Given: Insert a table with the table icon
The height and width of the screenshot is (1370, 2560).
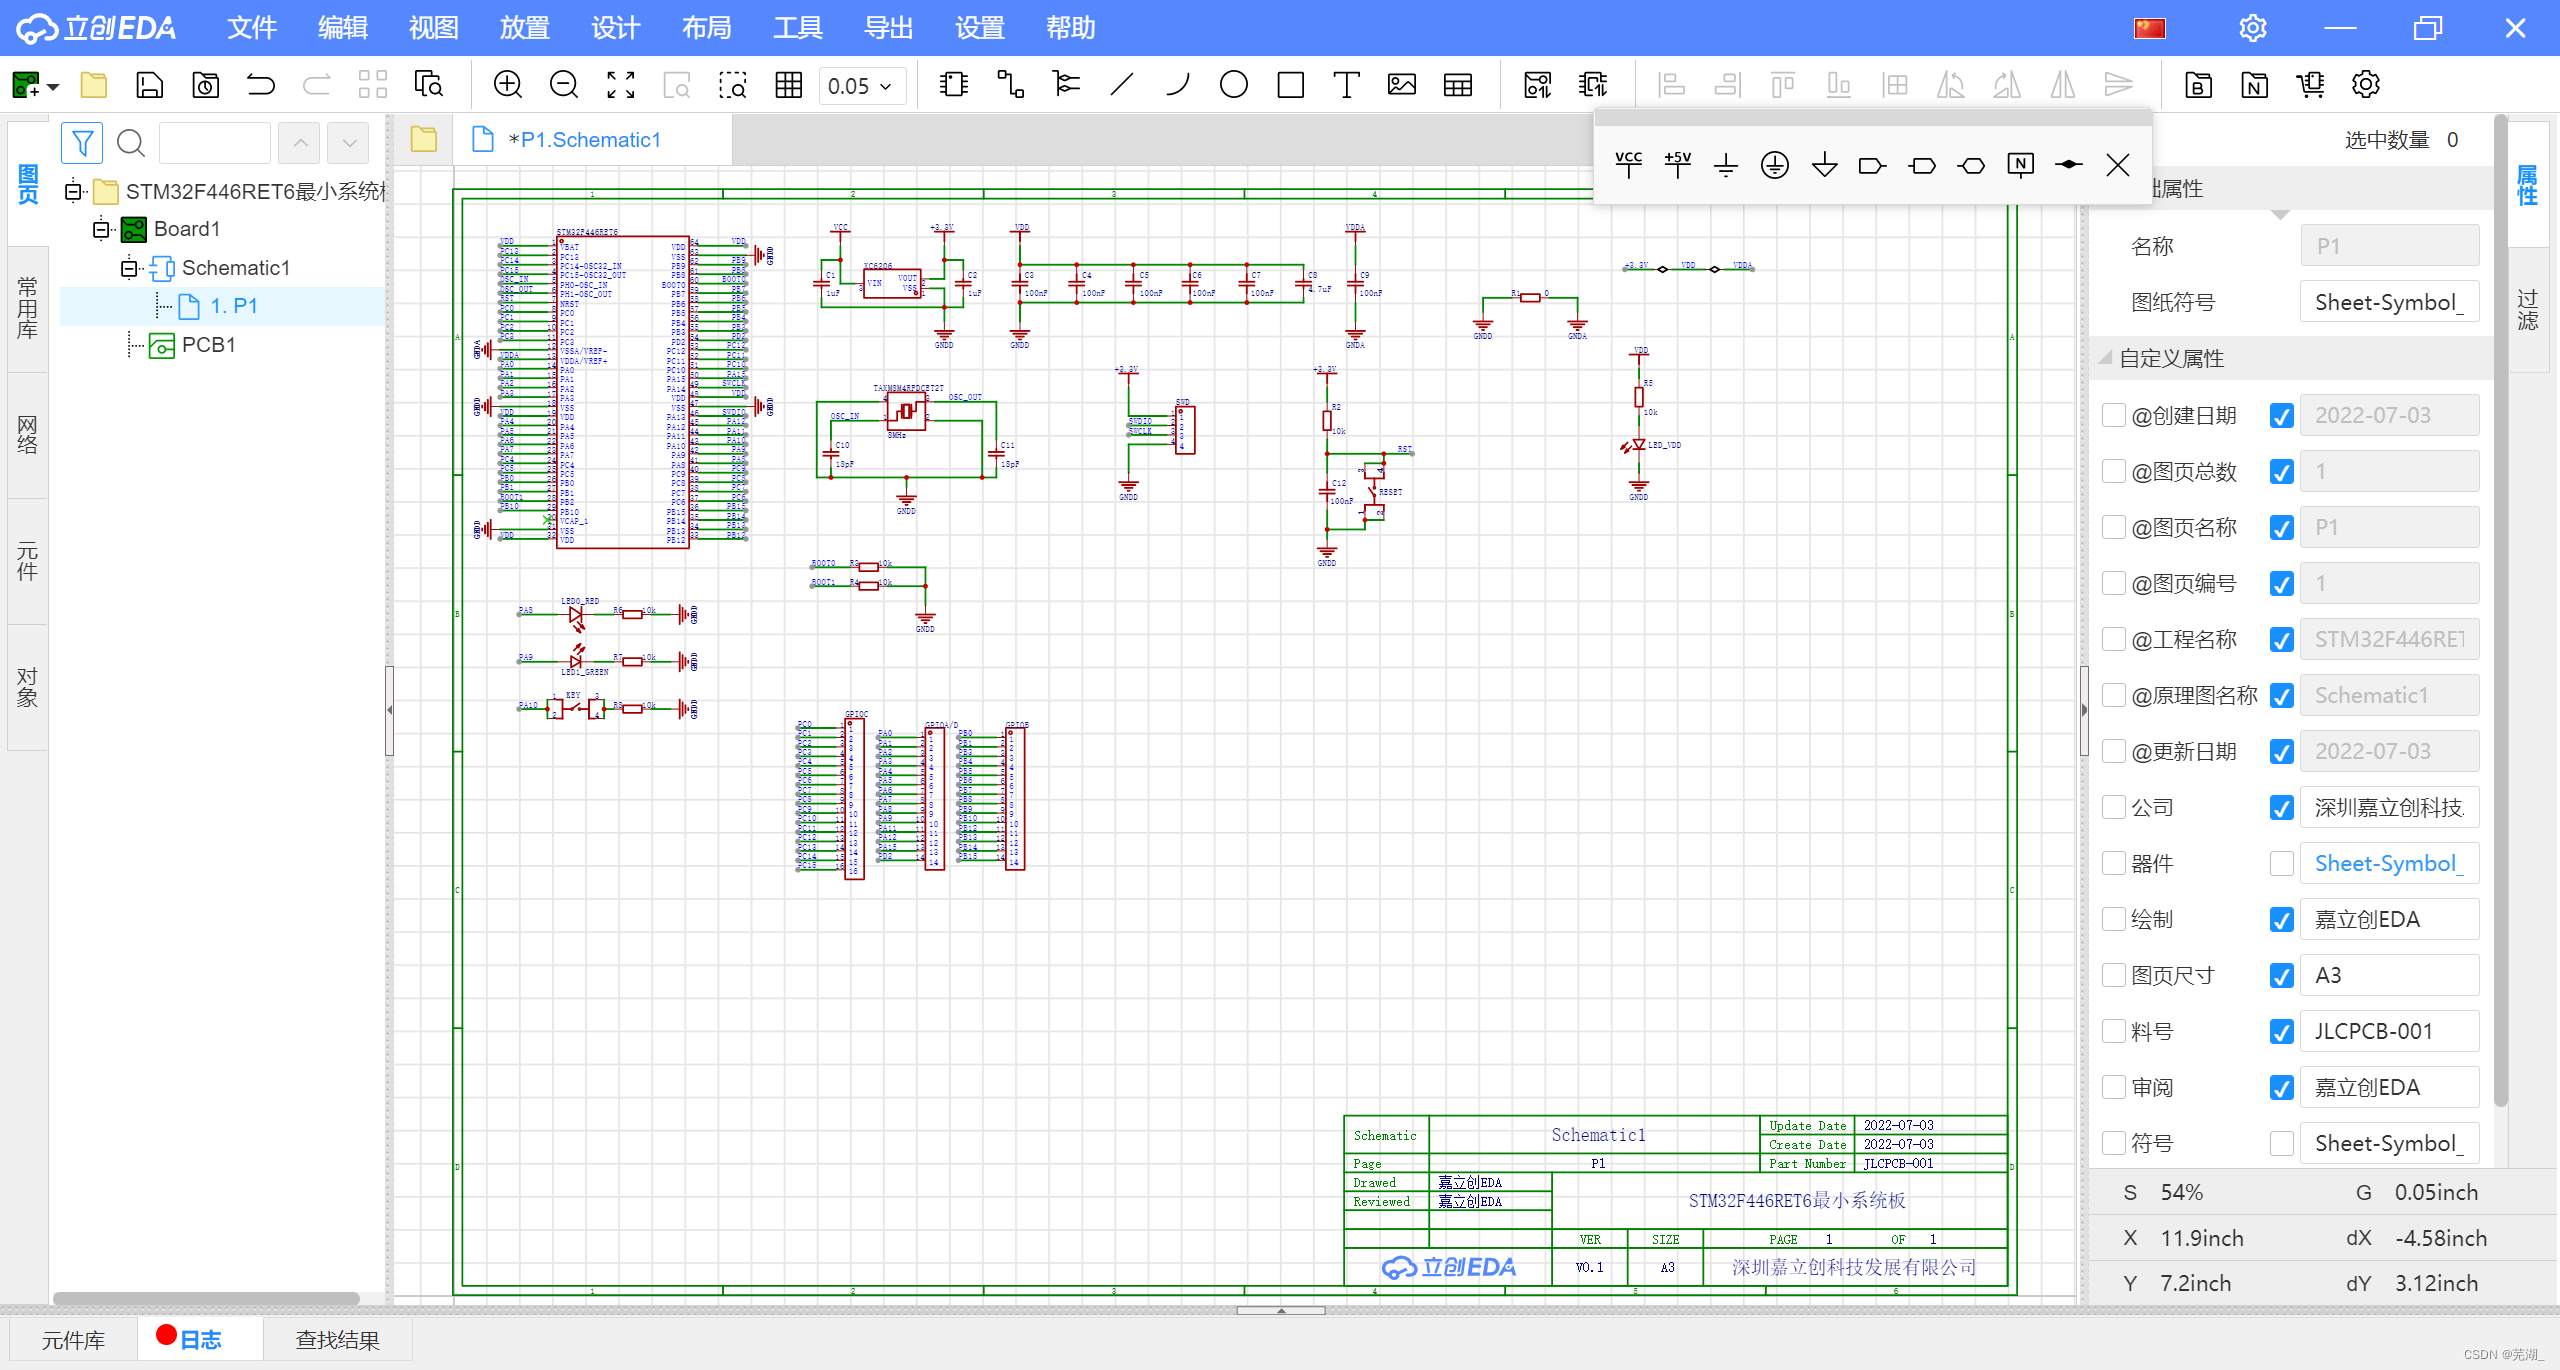Looking at the screenshot, I should [1458, 85].
